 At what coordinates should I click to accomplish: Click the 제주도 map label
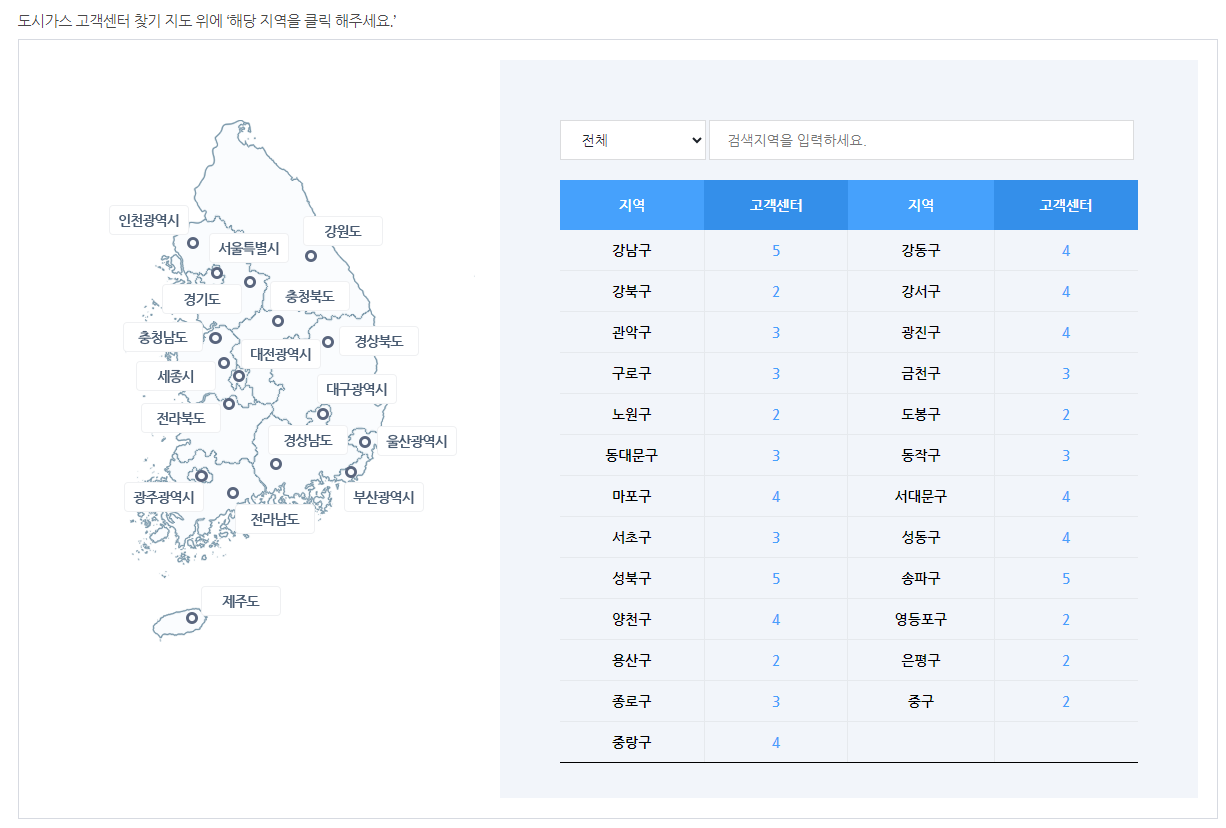click(x=241, y=601)
